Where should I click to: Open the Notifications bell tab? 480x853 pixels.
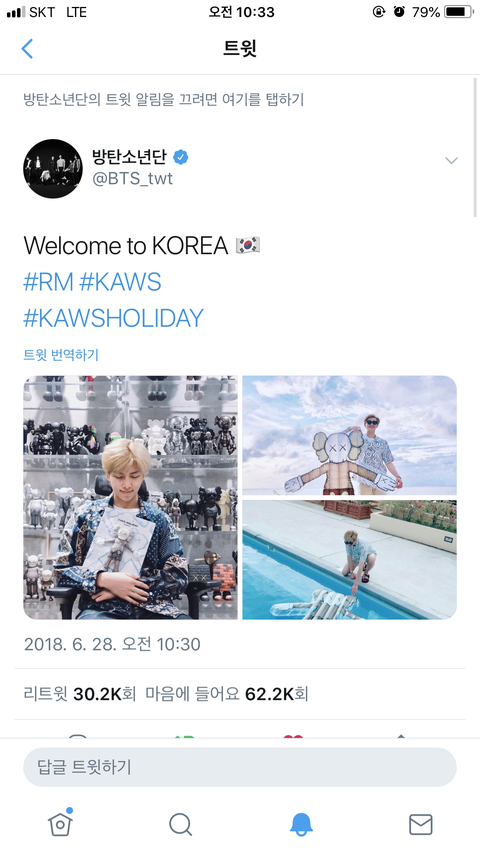[x=300, y=824]
